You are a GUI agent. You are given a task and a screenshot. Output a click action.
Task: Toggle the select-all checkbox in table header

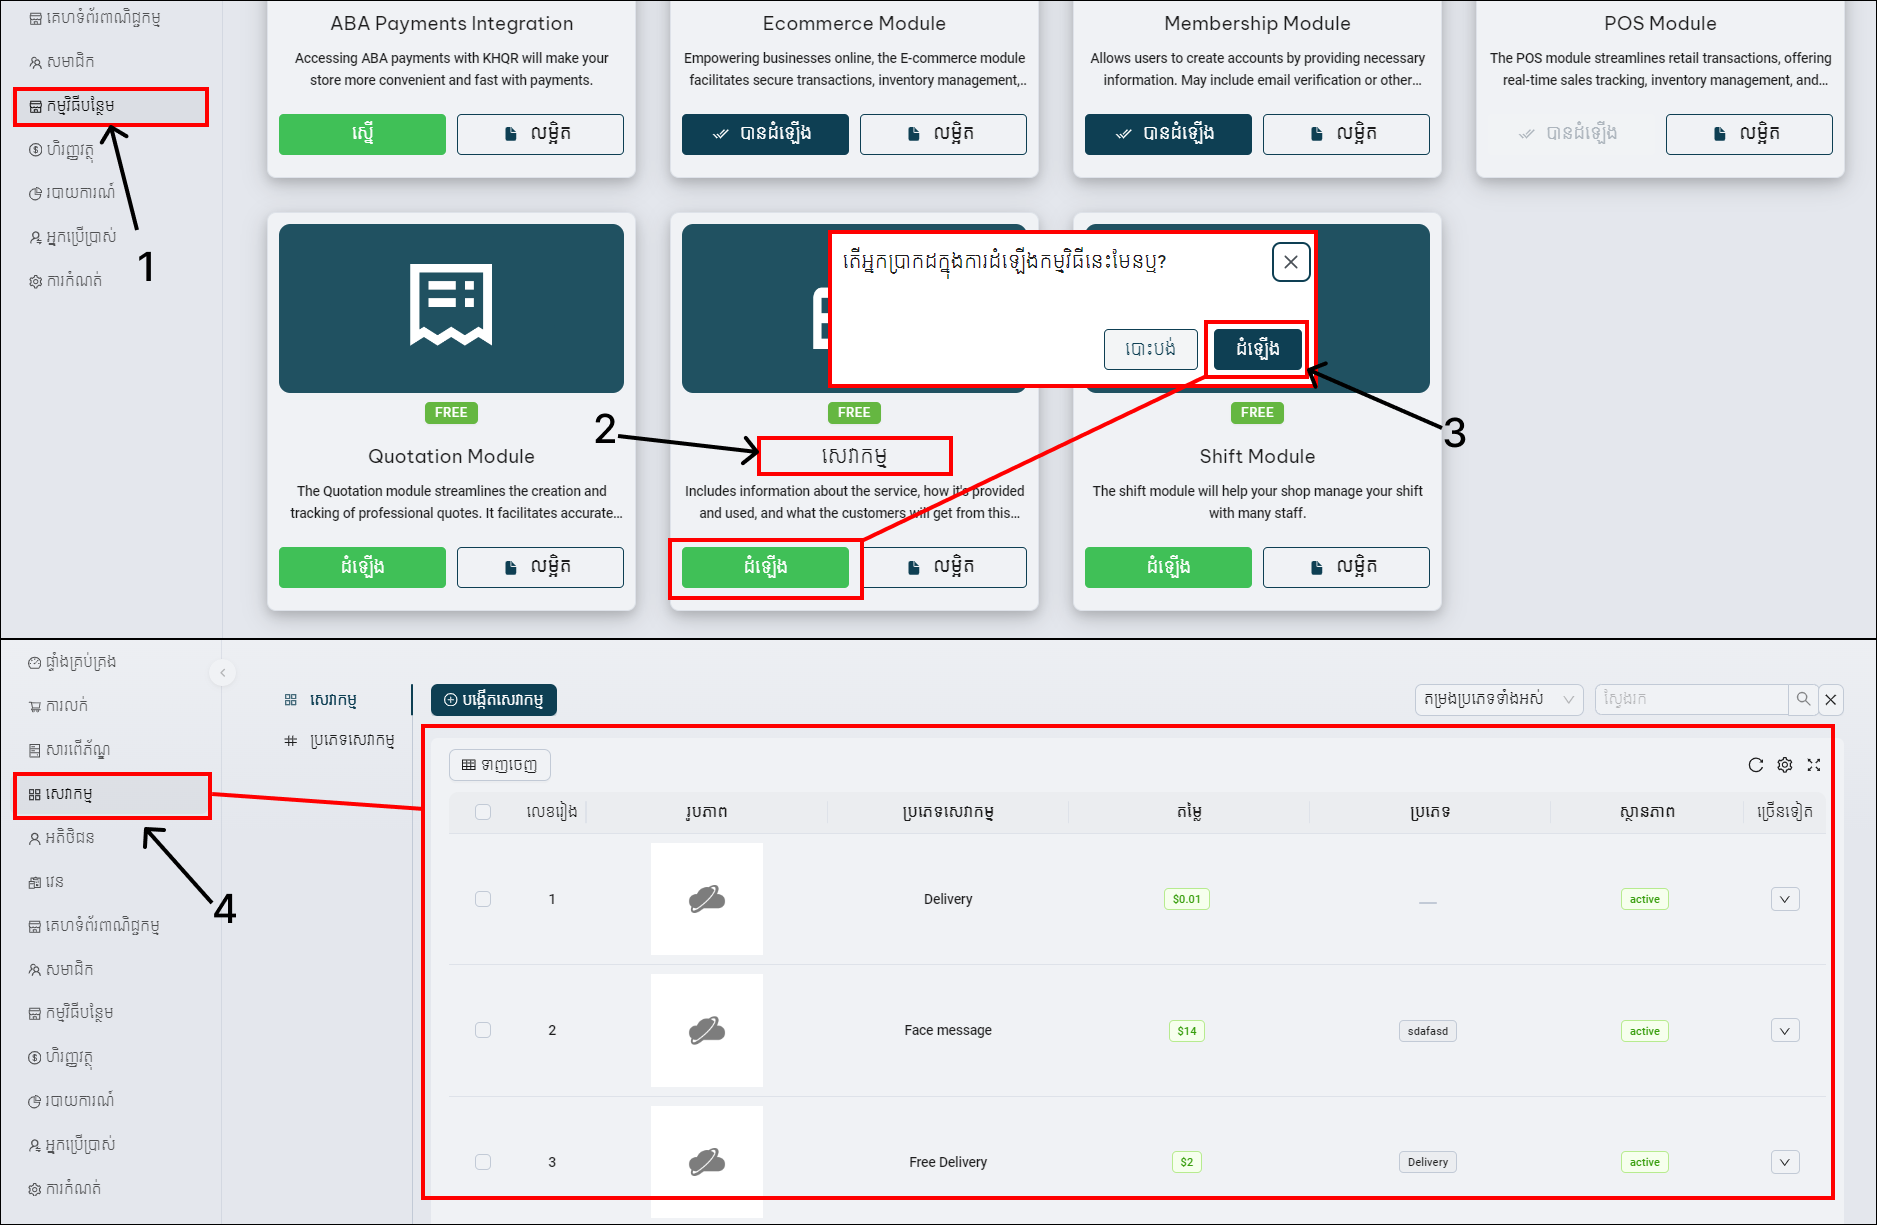(x=483, y=812)
